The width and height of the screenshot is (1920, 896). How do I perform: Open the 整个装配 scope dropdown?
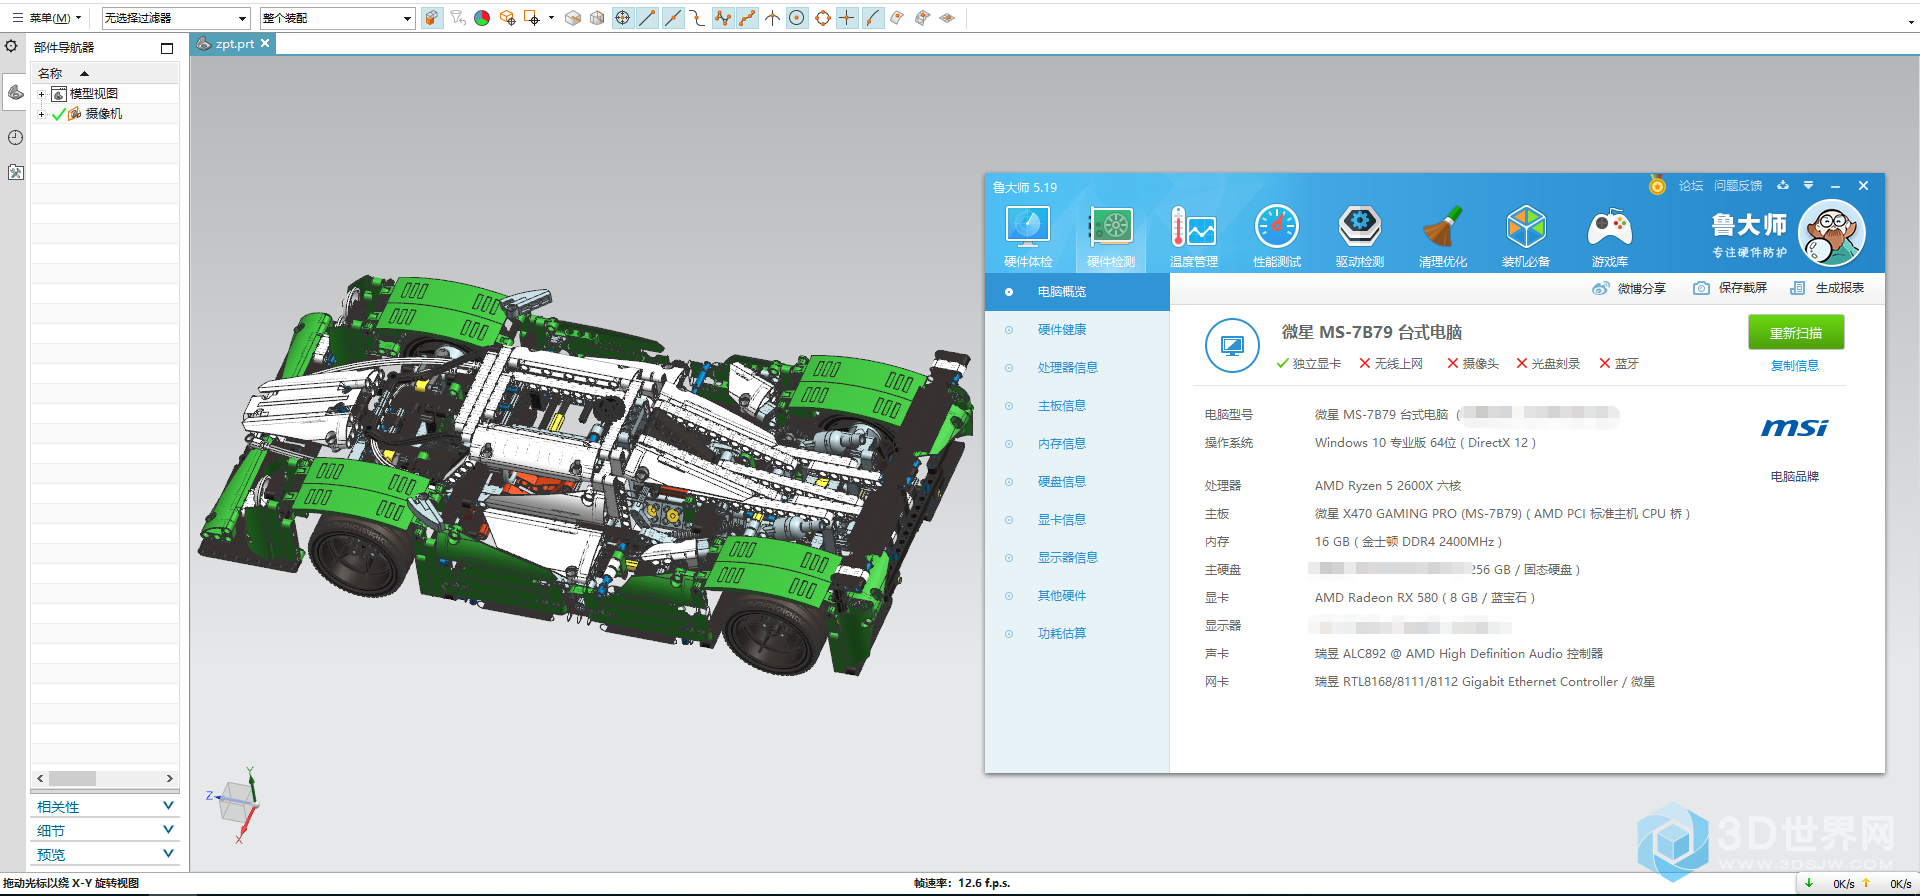click(x=337, y=18)
